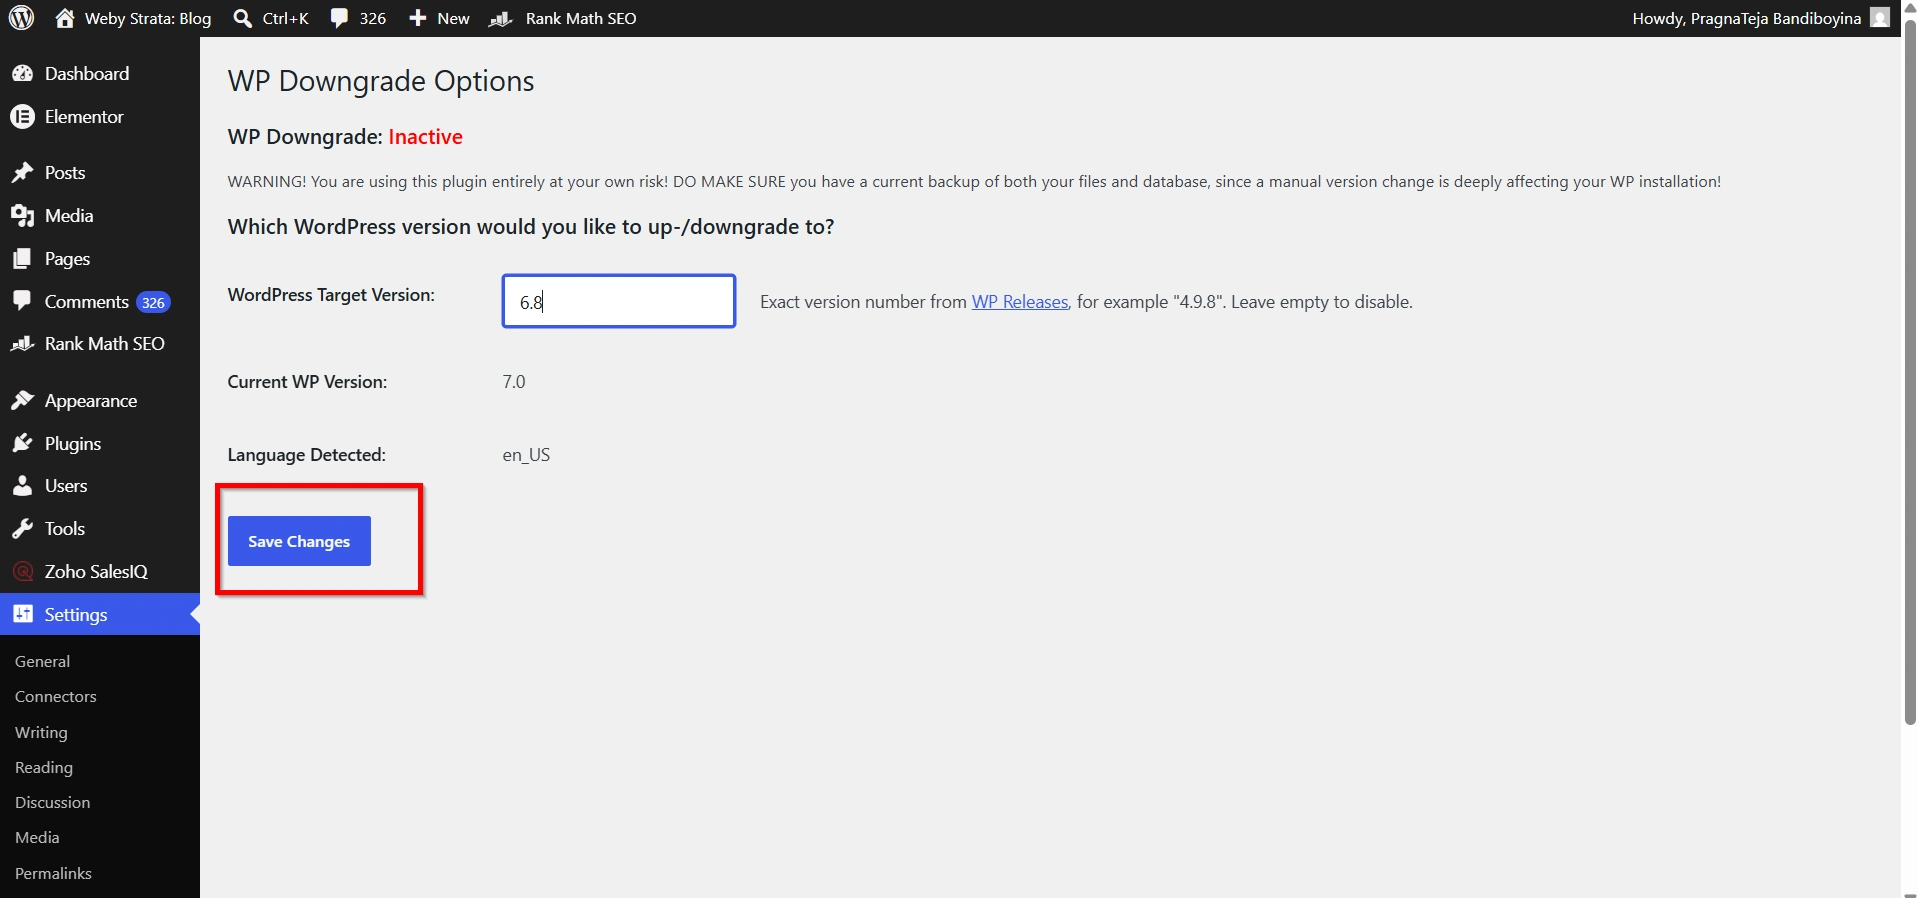Click the Media icon in the main sidebar
Viewport: 1918px width, 898px height.
point(22,216)
